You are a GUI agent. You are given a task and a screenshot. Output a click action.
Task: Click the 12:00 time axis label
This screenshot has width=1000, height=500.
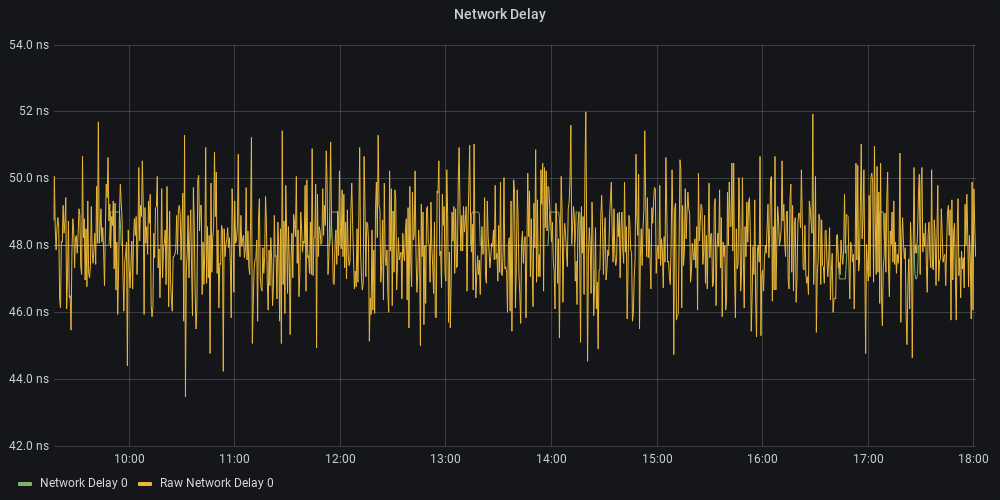(340, 459)
